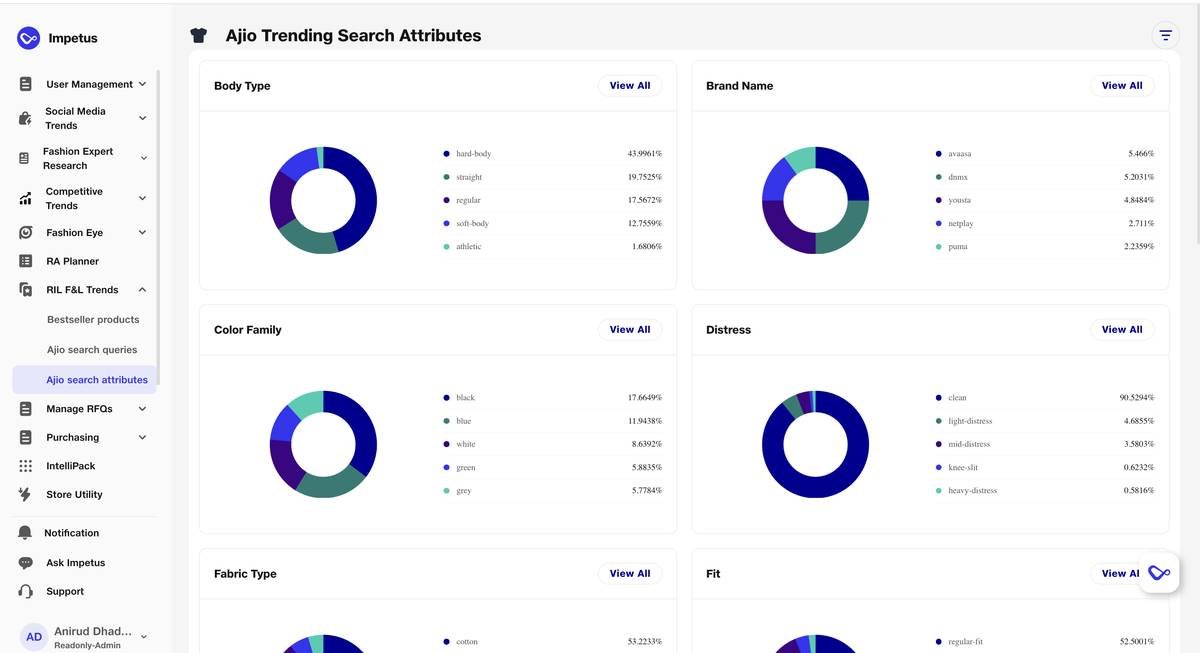Click the Notification bell icon
This screenshot has height=653, width=1200.
(25, 533)
